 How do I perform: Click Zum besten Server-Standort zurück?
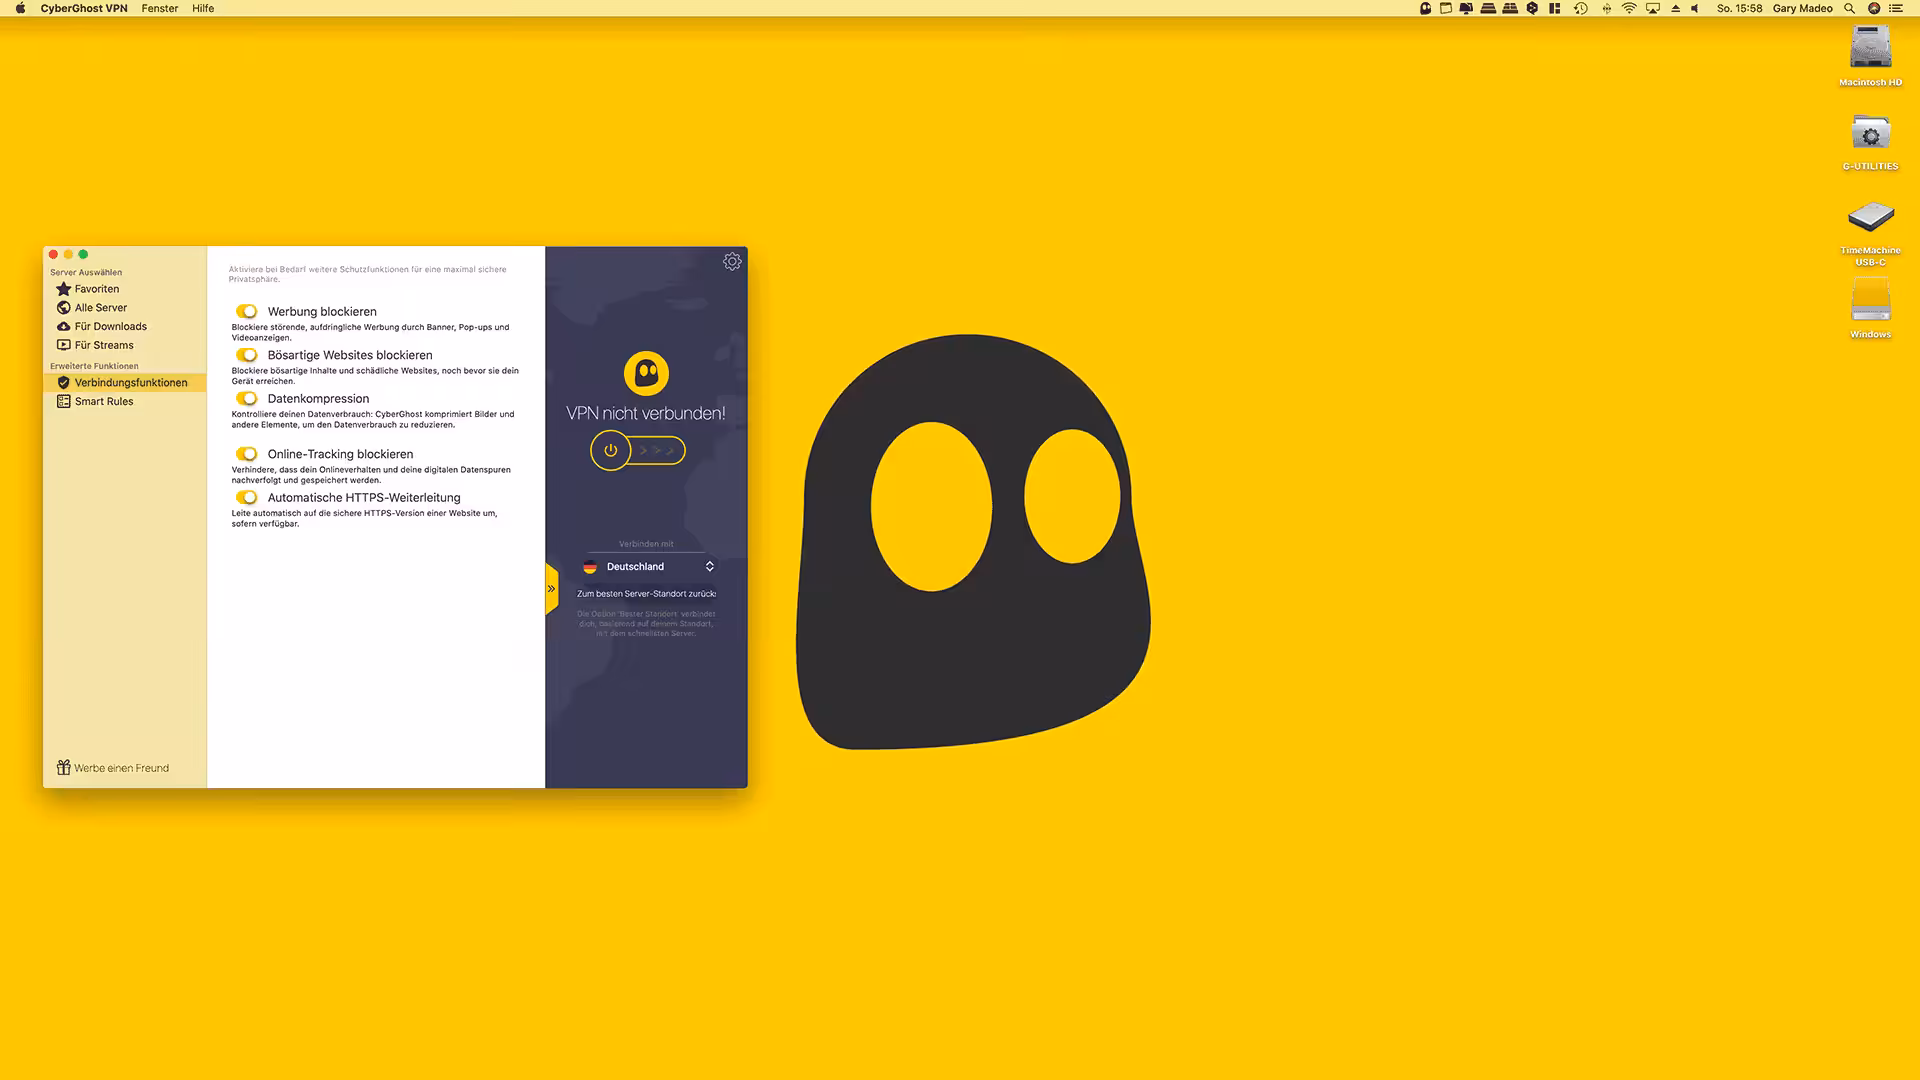pos(645,593)
